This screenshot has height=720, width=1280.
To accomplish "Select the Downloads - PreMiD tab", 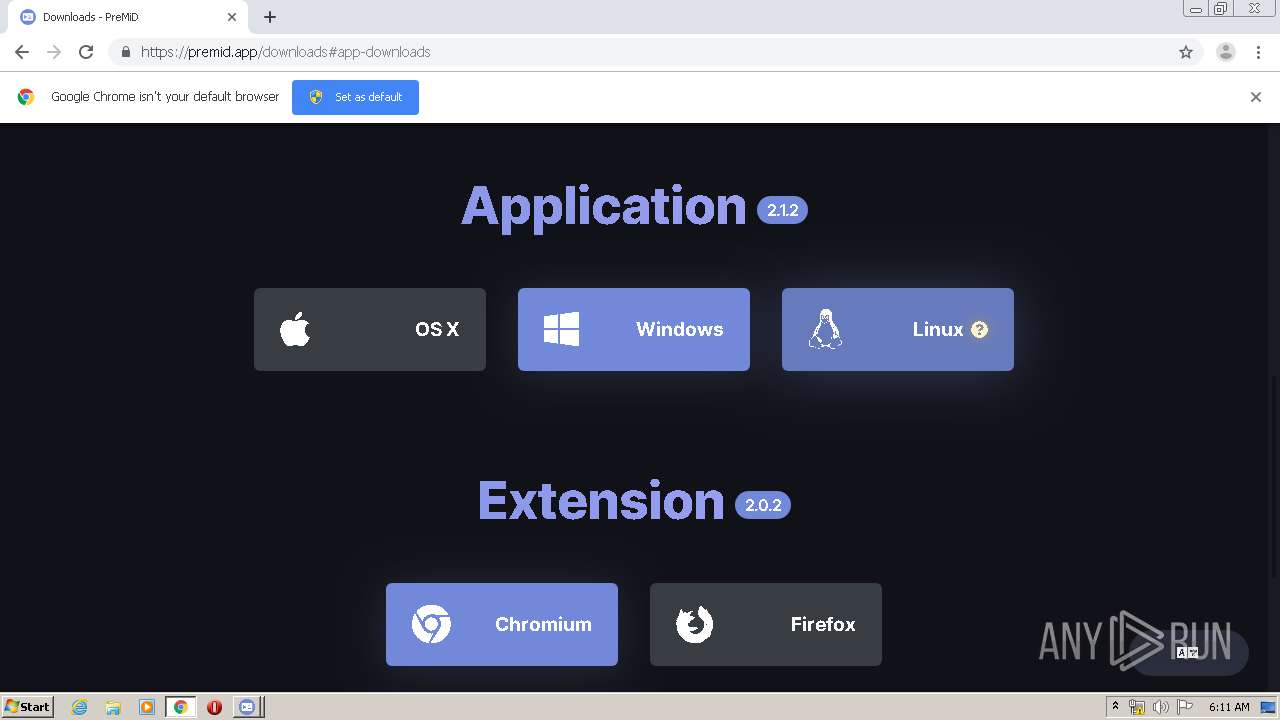I will [129, 17].
